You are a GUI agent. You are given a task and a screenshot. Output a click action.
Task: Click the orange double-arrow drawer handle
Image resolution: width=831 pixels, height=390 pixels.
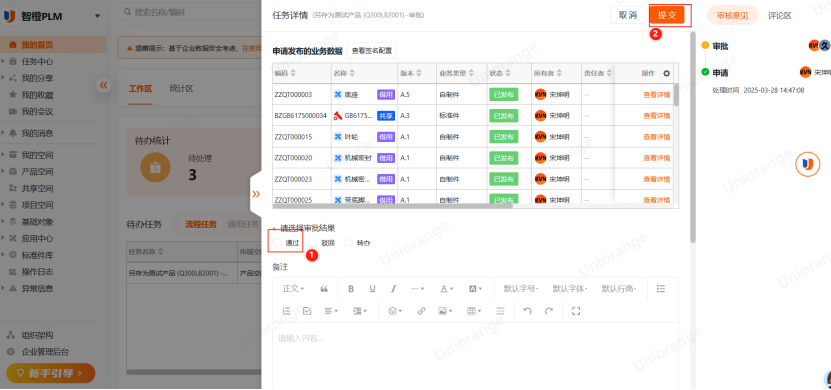pyautogui.click(x=256, y=194)
